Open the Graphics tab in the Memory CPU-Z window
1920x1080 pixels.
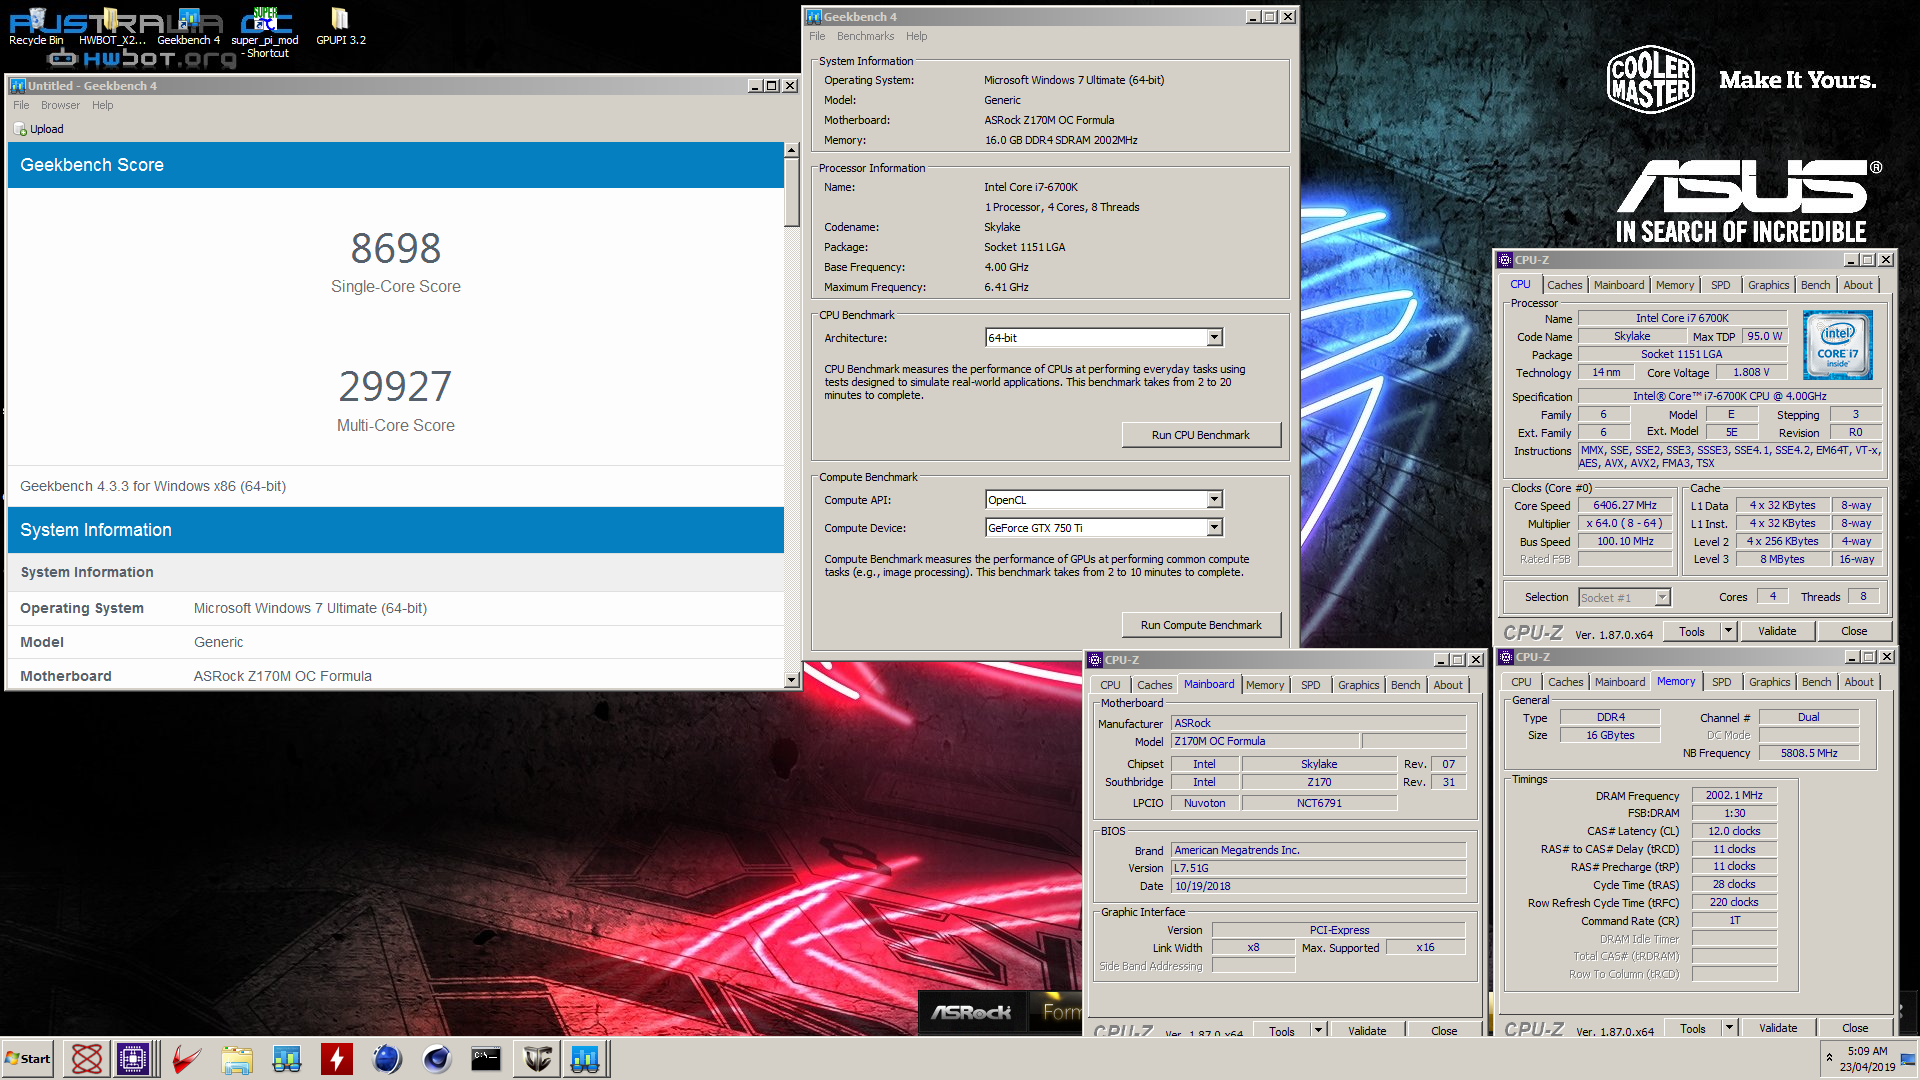pos(1769,682)
